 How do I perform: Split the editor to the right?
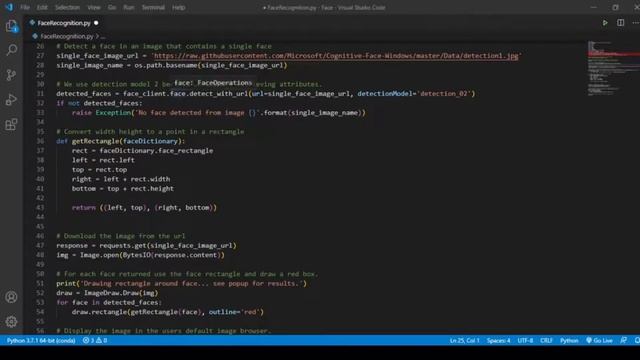[x=620, y=23]
